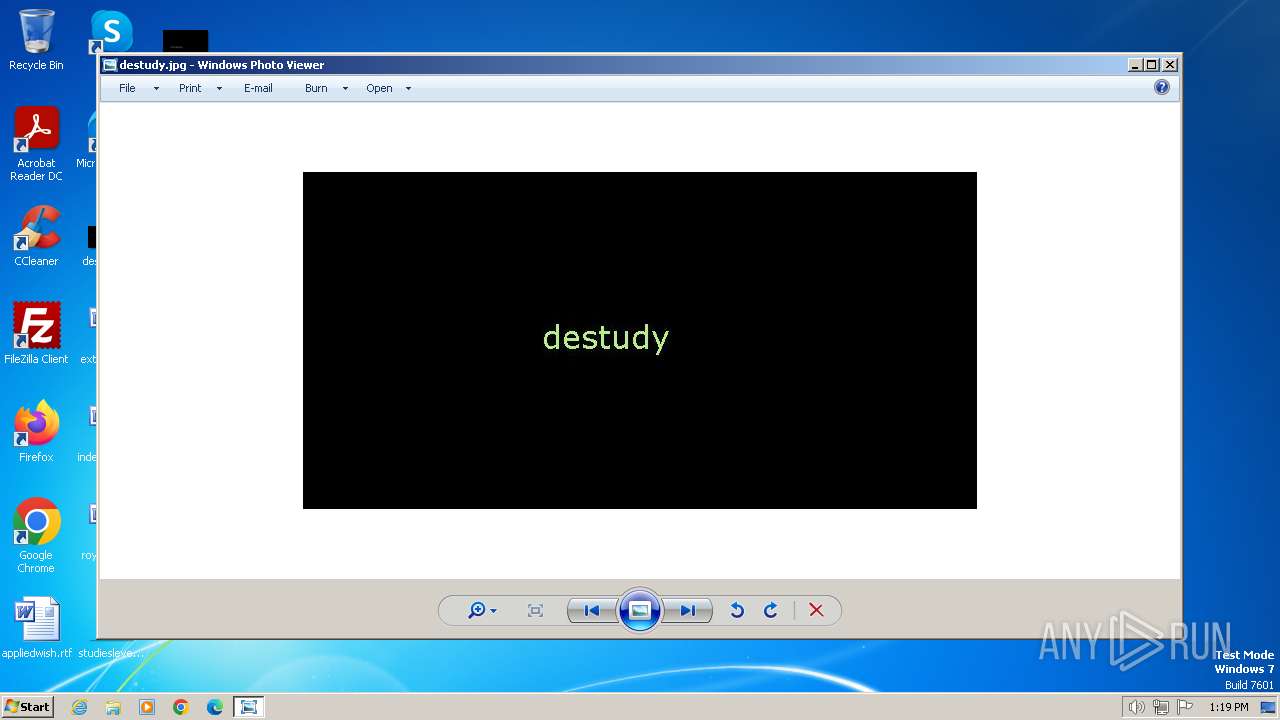Expand the Burn dropdown arrow
1280x720 pixels.
[x=345, y=88]
